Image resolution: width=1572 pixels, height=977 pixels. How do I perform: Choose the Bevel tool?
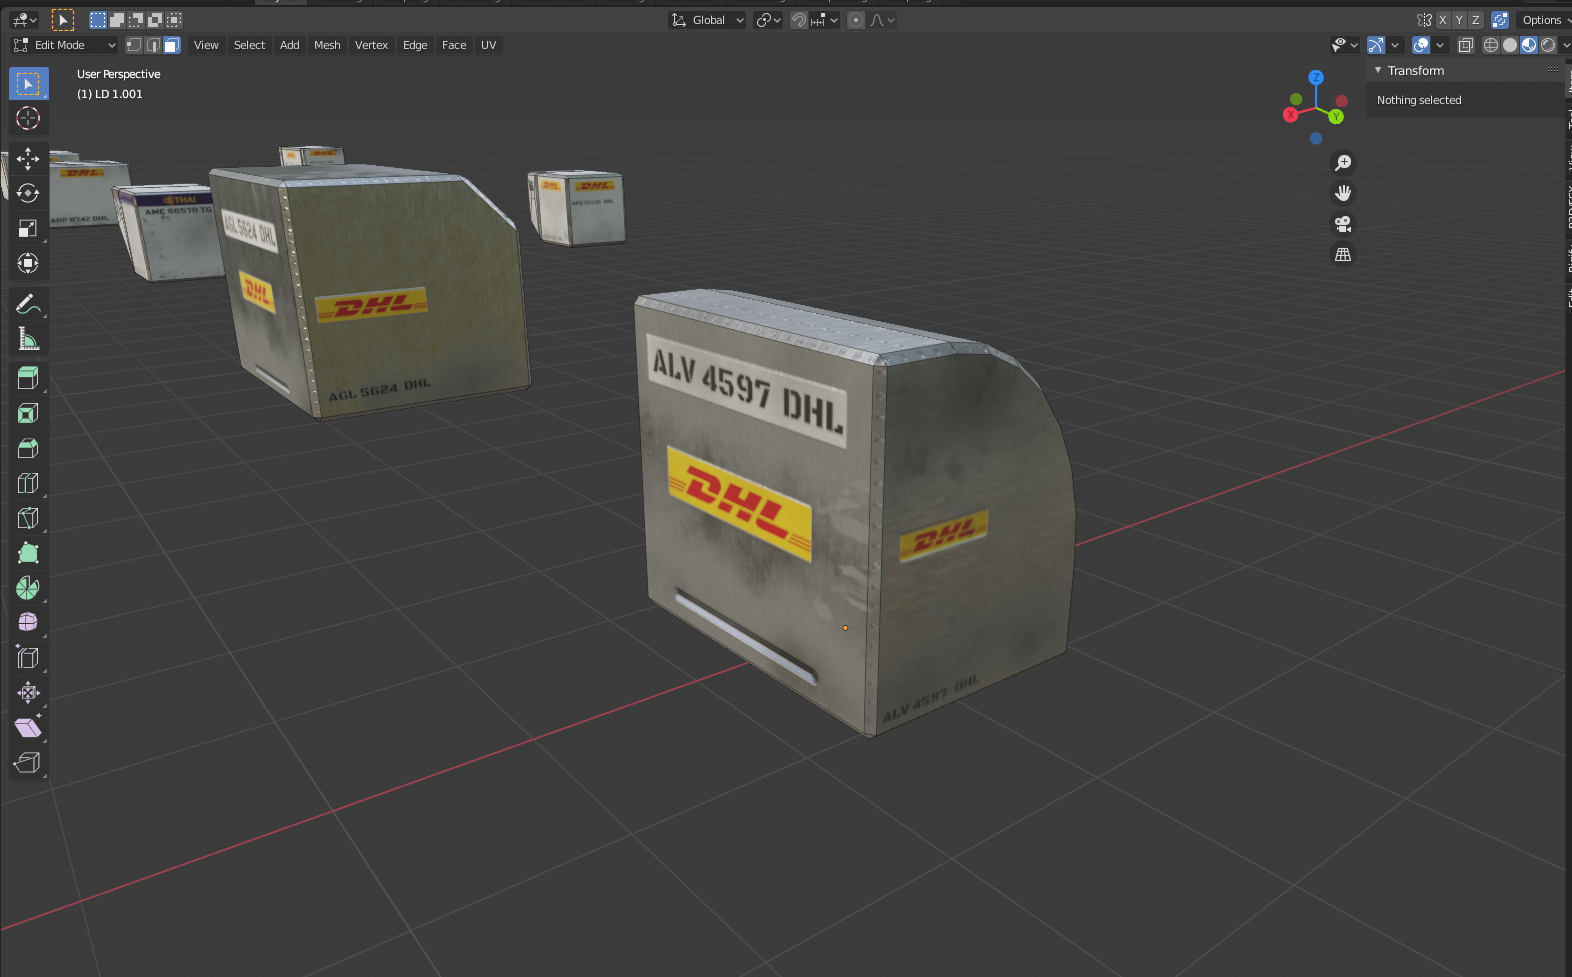point(28,448)
